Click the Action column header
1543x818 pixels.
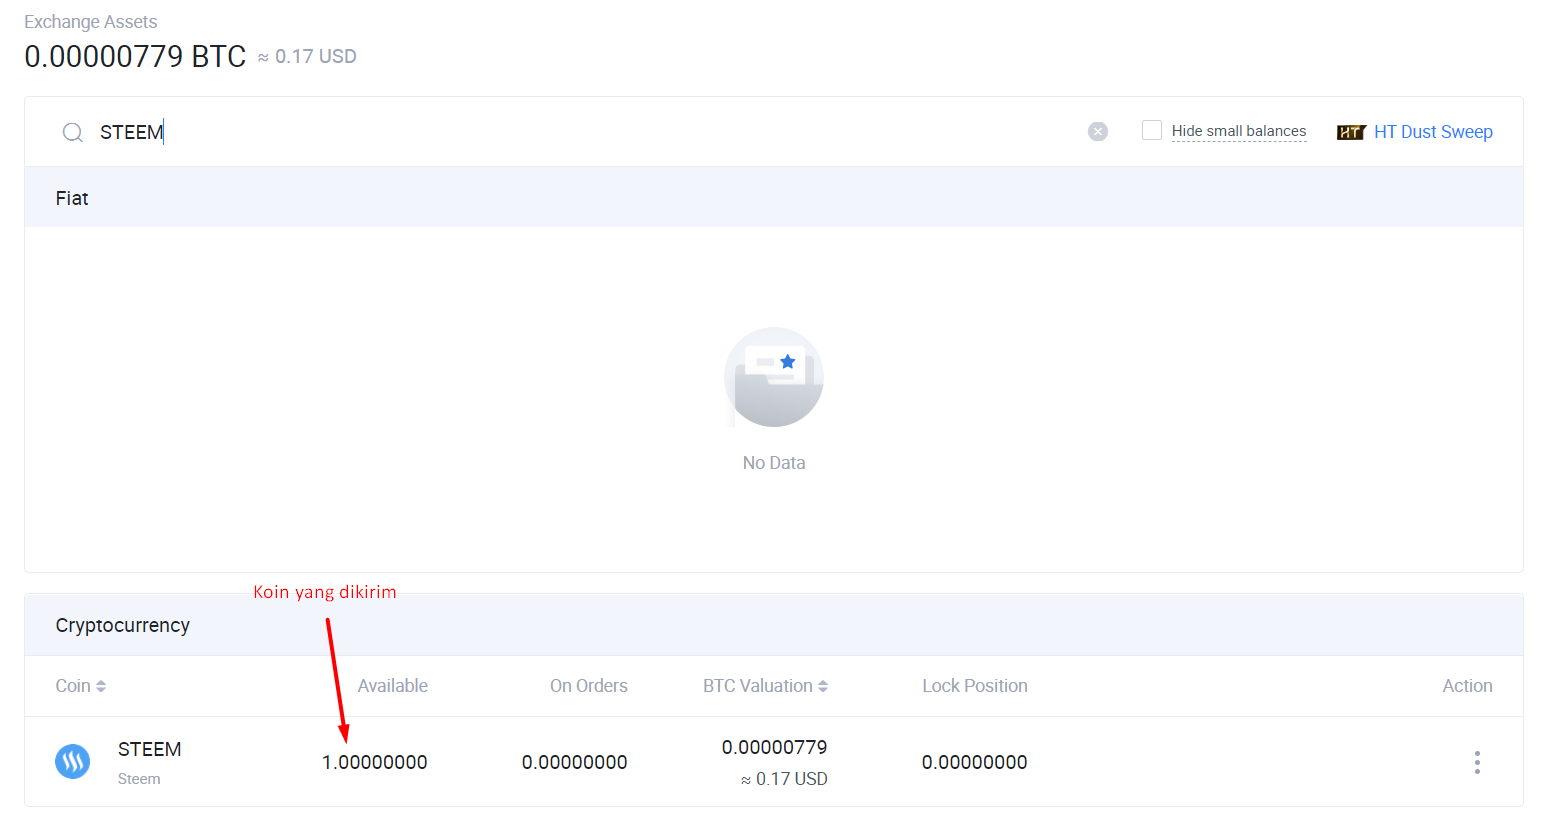(x=1467, y=686)
